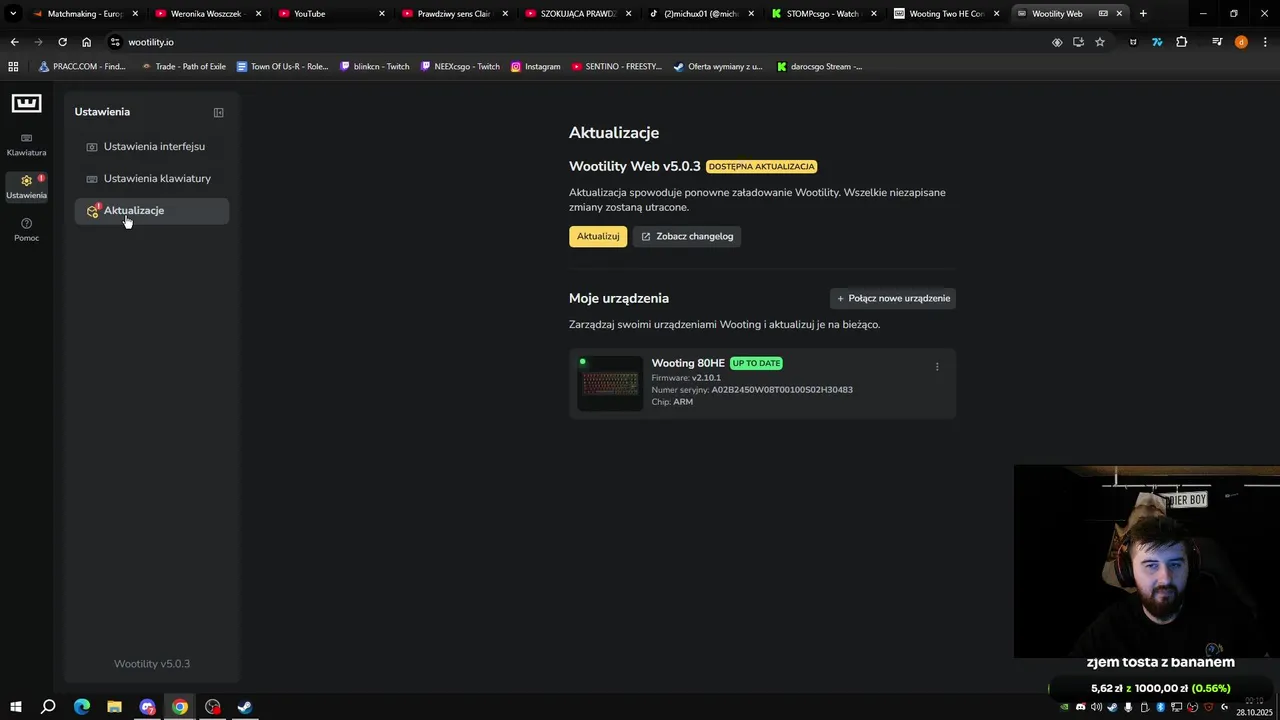The height and width of the screenshot is (720, 1280).
Task: Open the blinkcn Twitch bookmark
Action: click(374, 66)
